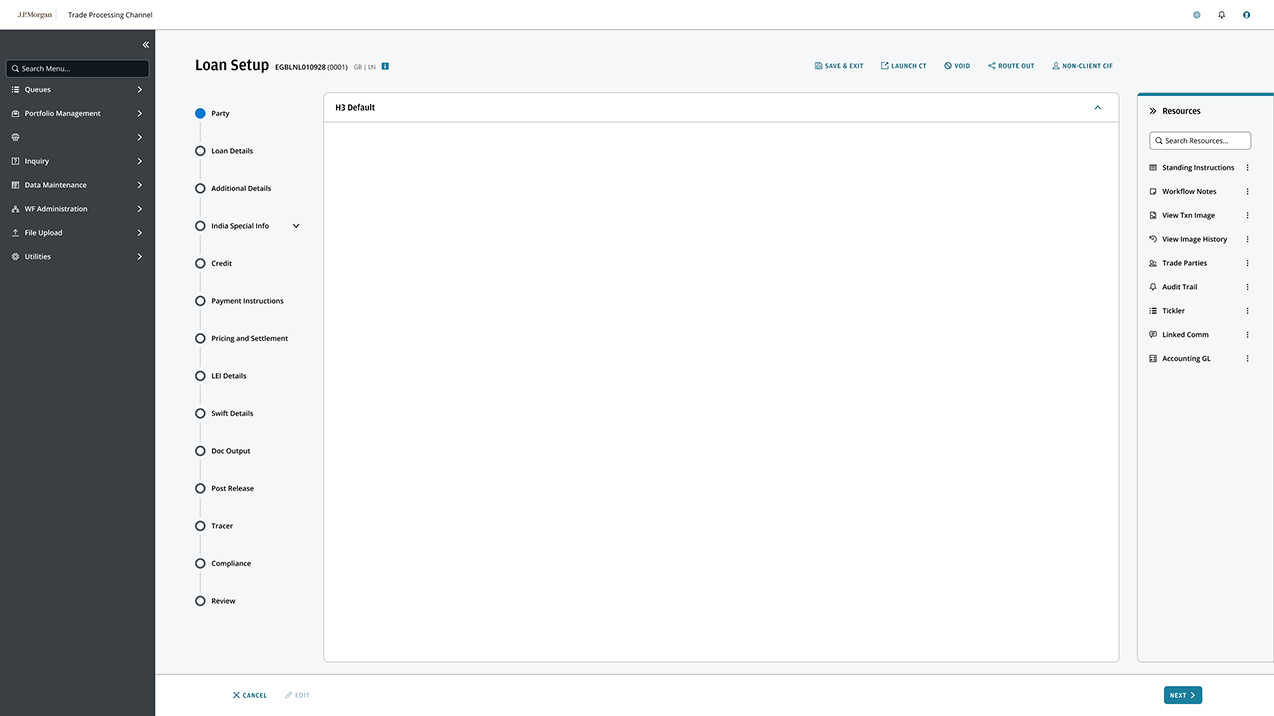Open Audit Trail more options
The image size is (1274, 716).
(x=1248, y=287)
